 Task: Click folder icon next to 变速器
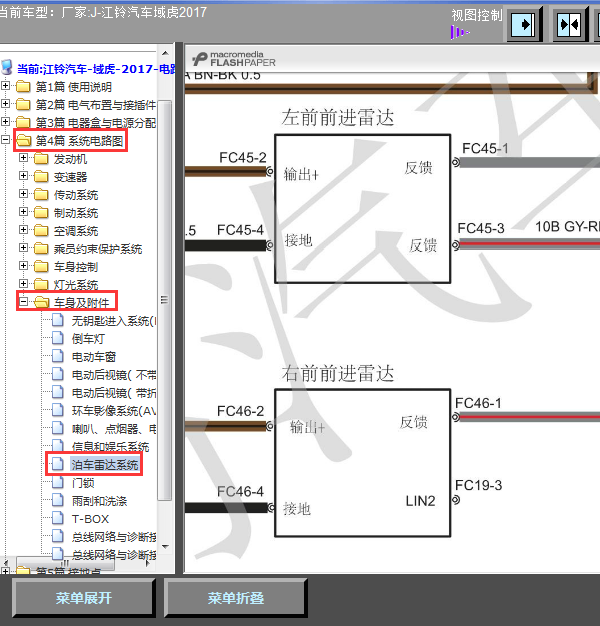pyautogui.click(x=41, y=177)
